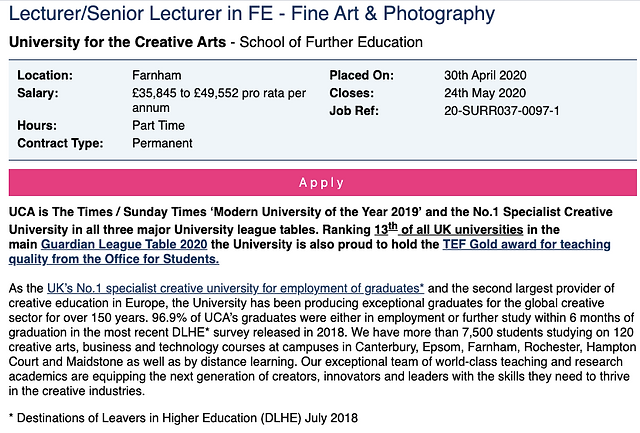The height and width of the screenshot is (433, 640).
Task: Open the UK's No.1 specialist creative university link
Action: coord(236,288)
